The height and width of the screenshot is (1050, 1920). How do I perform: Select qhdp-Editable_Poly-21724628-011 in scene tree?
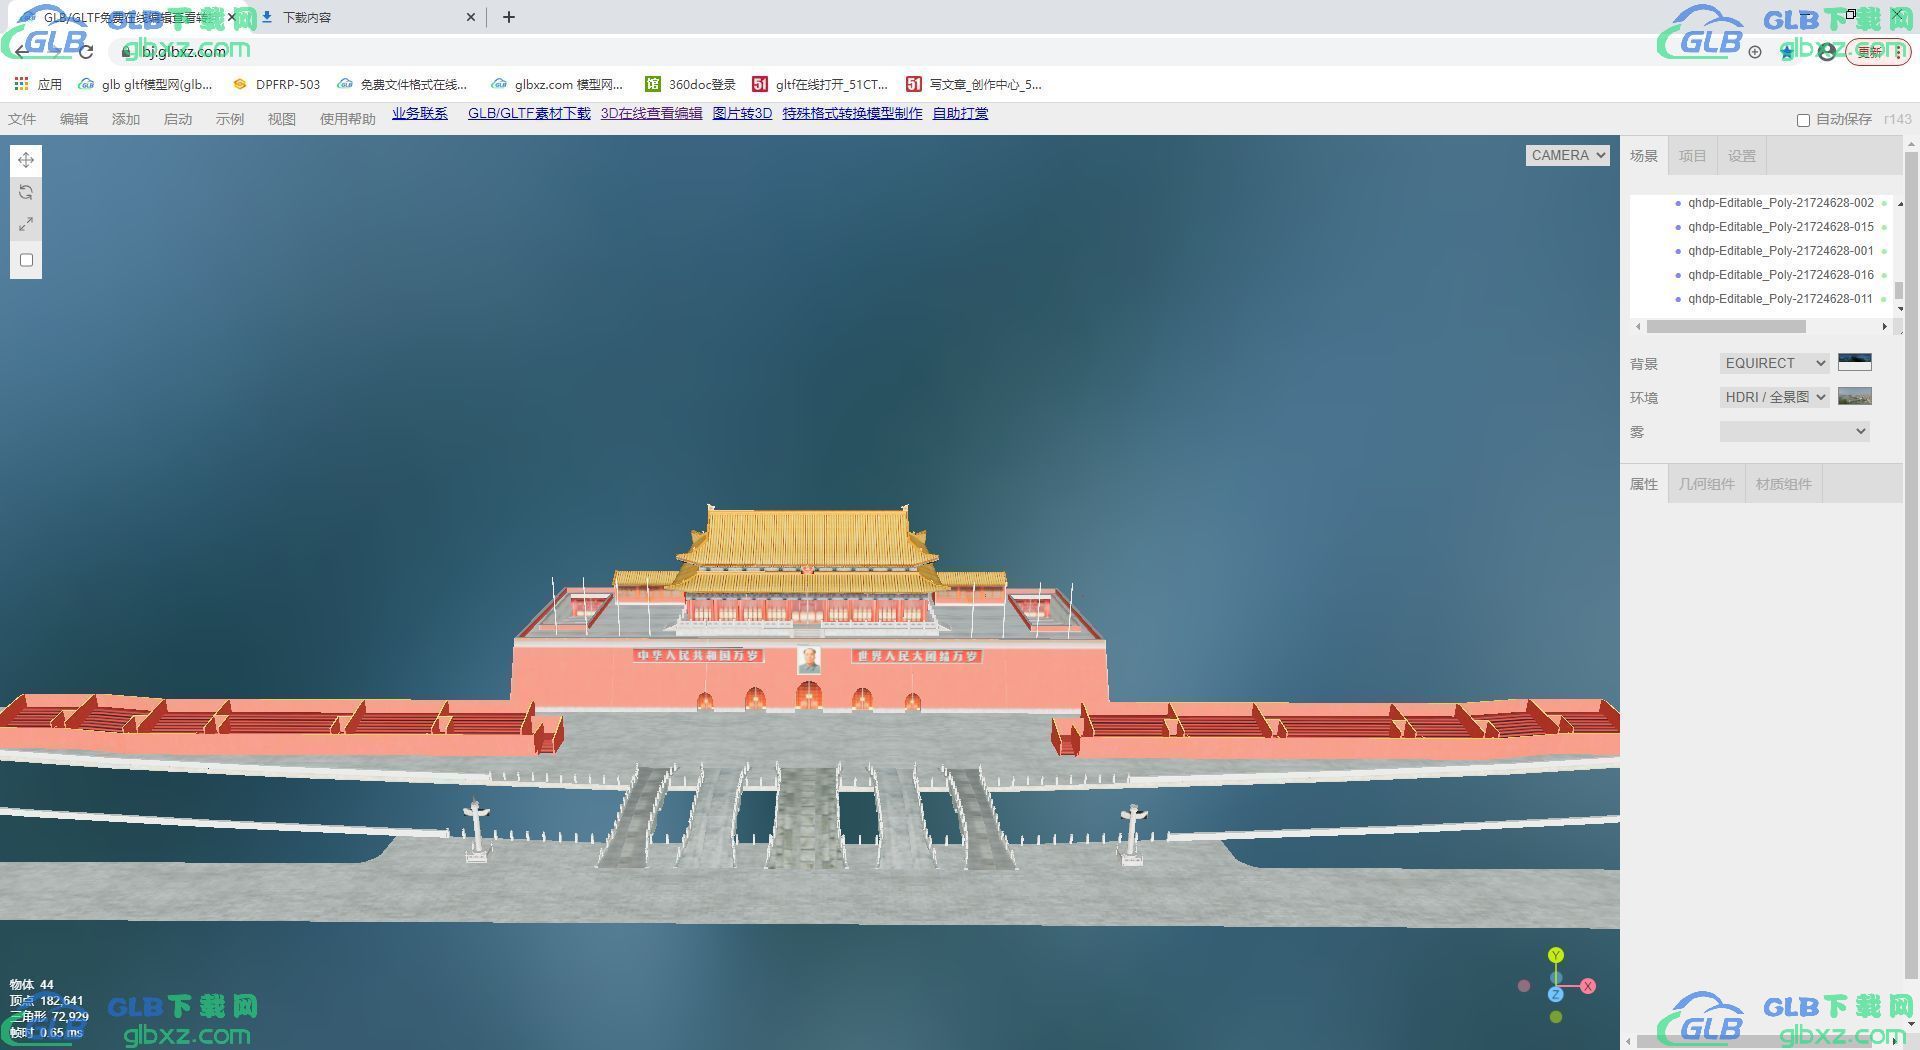tap(1780, 299)
